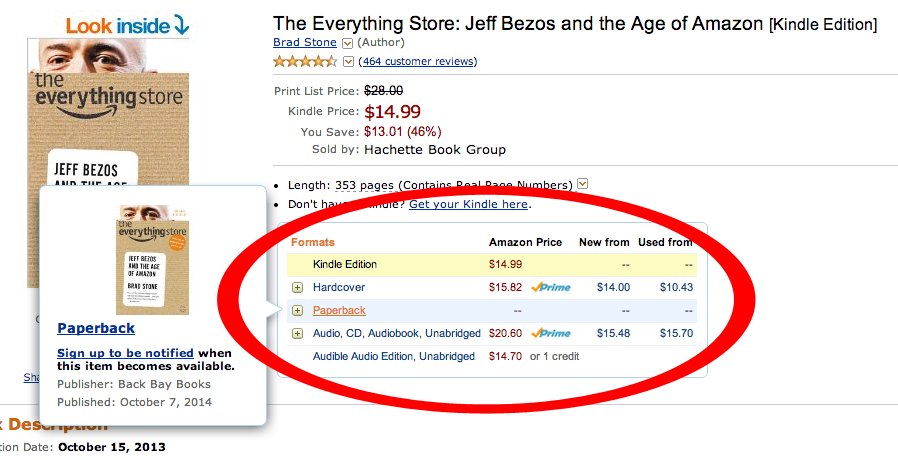Open the dropdown next to star ratings
The width and height of the screenshot is (898, 460).
click(x=348, y=61)
